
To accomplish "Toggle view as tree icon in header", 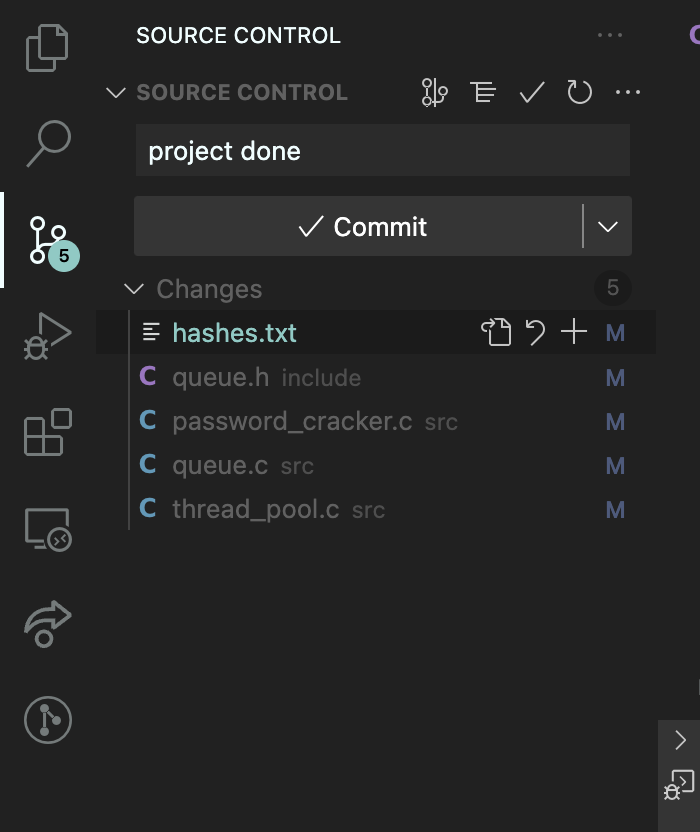I will [x=483, y=92].
